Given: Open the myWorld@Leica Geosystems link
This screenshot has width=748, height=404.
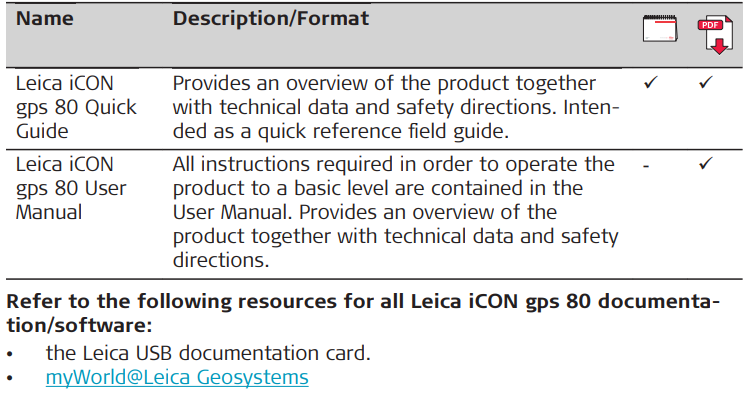Looking at the screenshot, I should 177,378.
